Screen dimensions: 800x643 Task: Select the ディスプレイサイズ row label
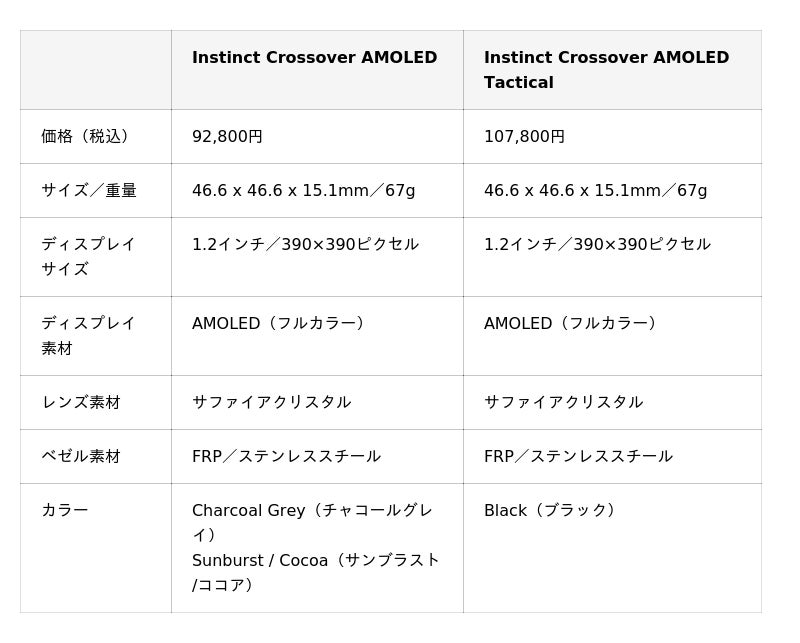(x=88, y=256)
